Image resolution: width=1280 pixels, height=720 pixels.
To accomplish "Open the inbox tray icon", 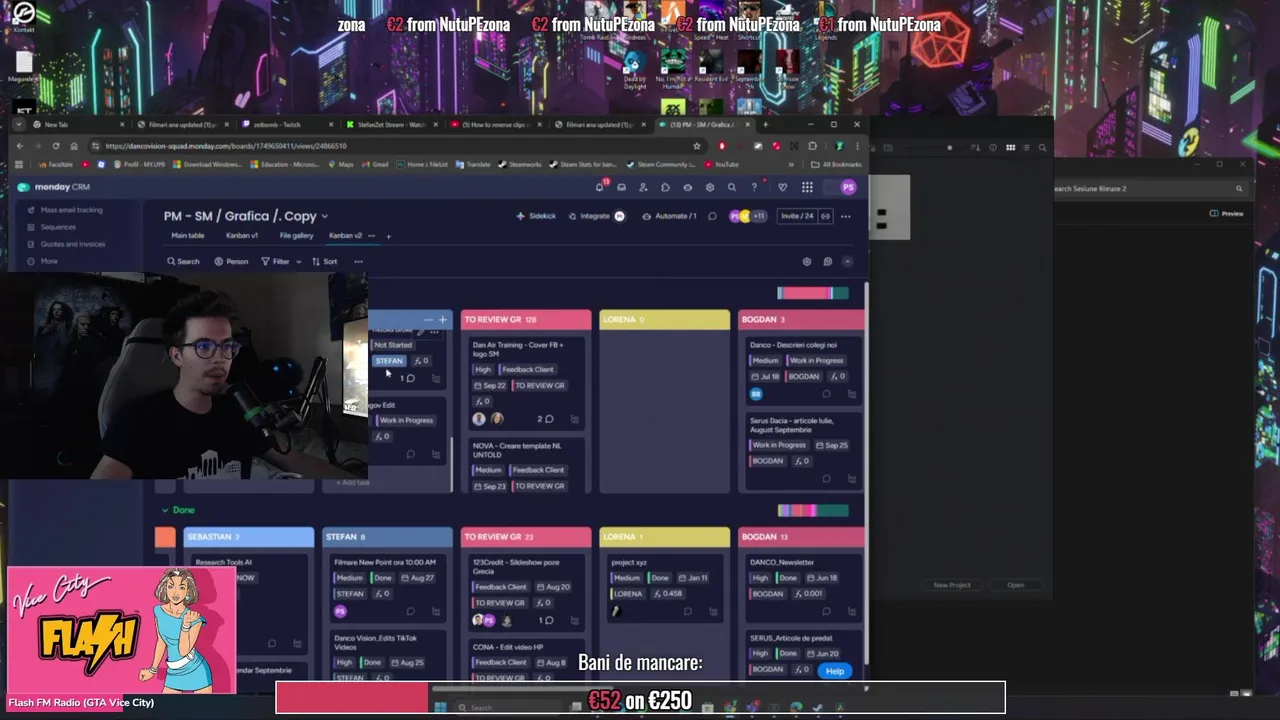I will pyautogui.click(x=621, y=187).
